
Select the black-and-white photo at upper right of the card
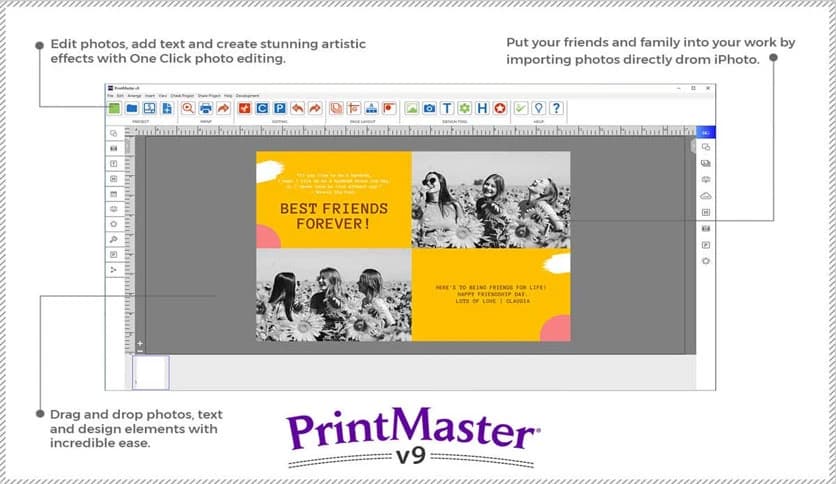[491, 200]
